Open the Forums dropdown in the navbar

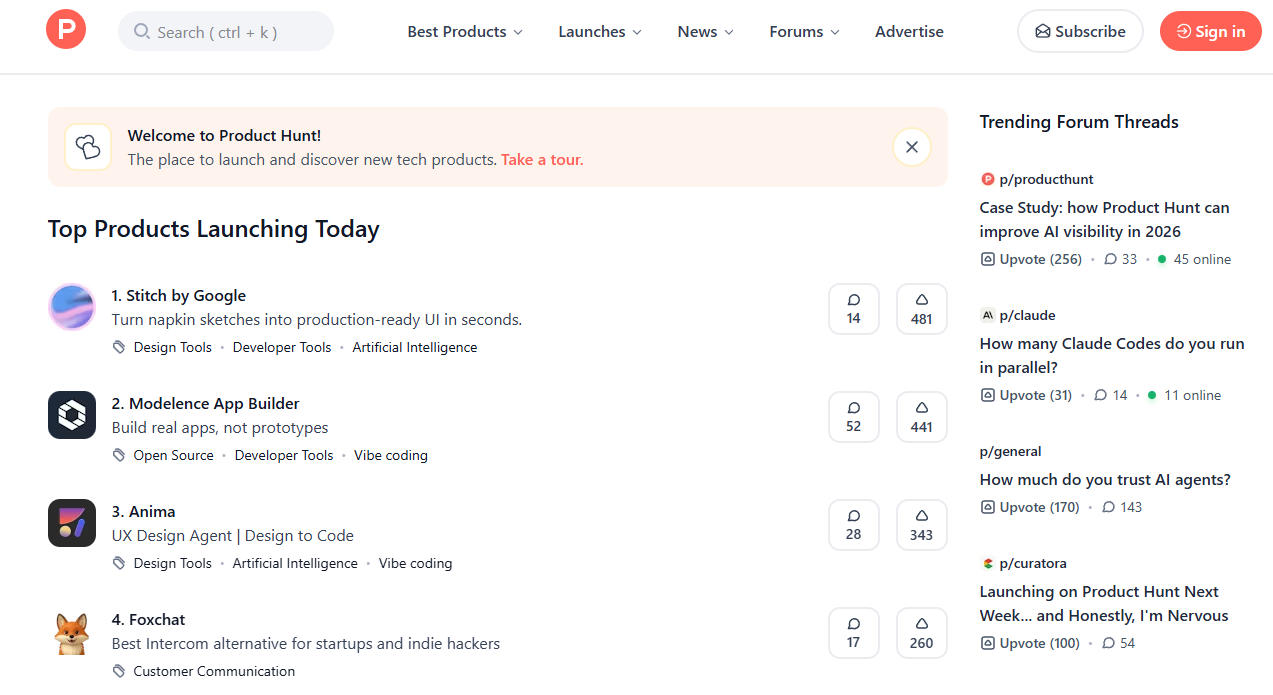[x=804, y=32]
